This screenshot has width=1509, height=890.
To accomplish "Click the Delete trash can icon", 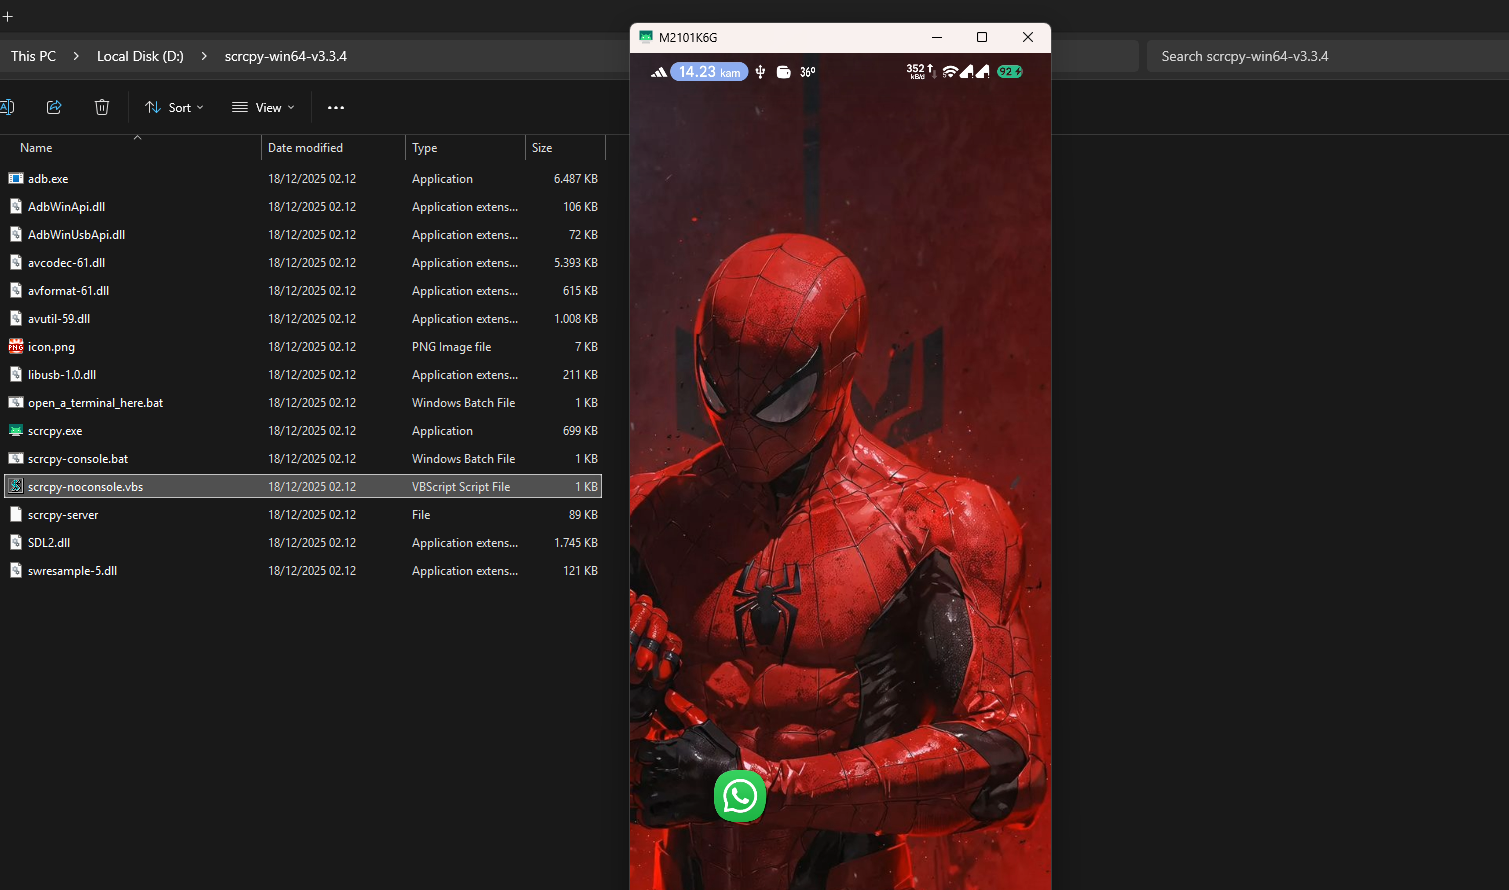I will tap(102, 107).
